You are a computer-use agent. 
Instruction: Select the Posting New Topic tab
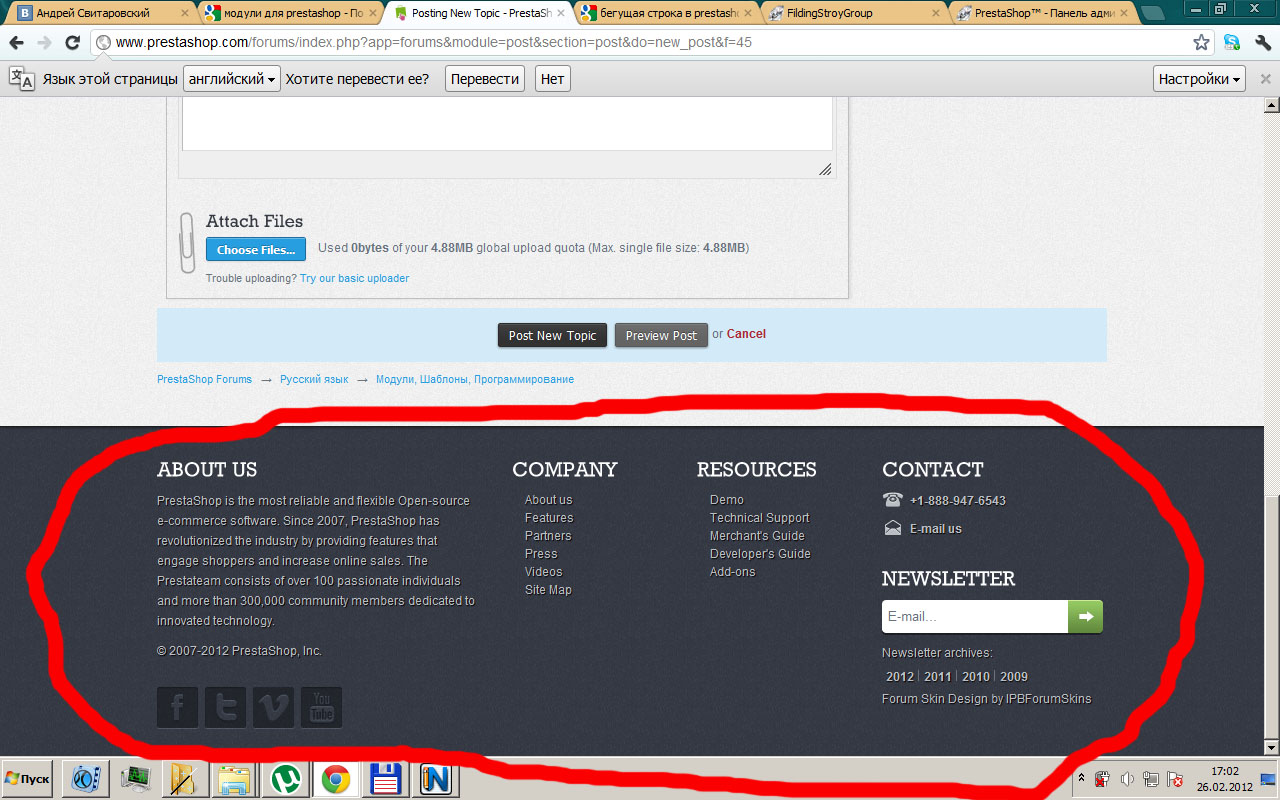(478, 13)
